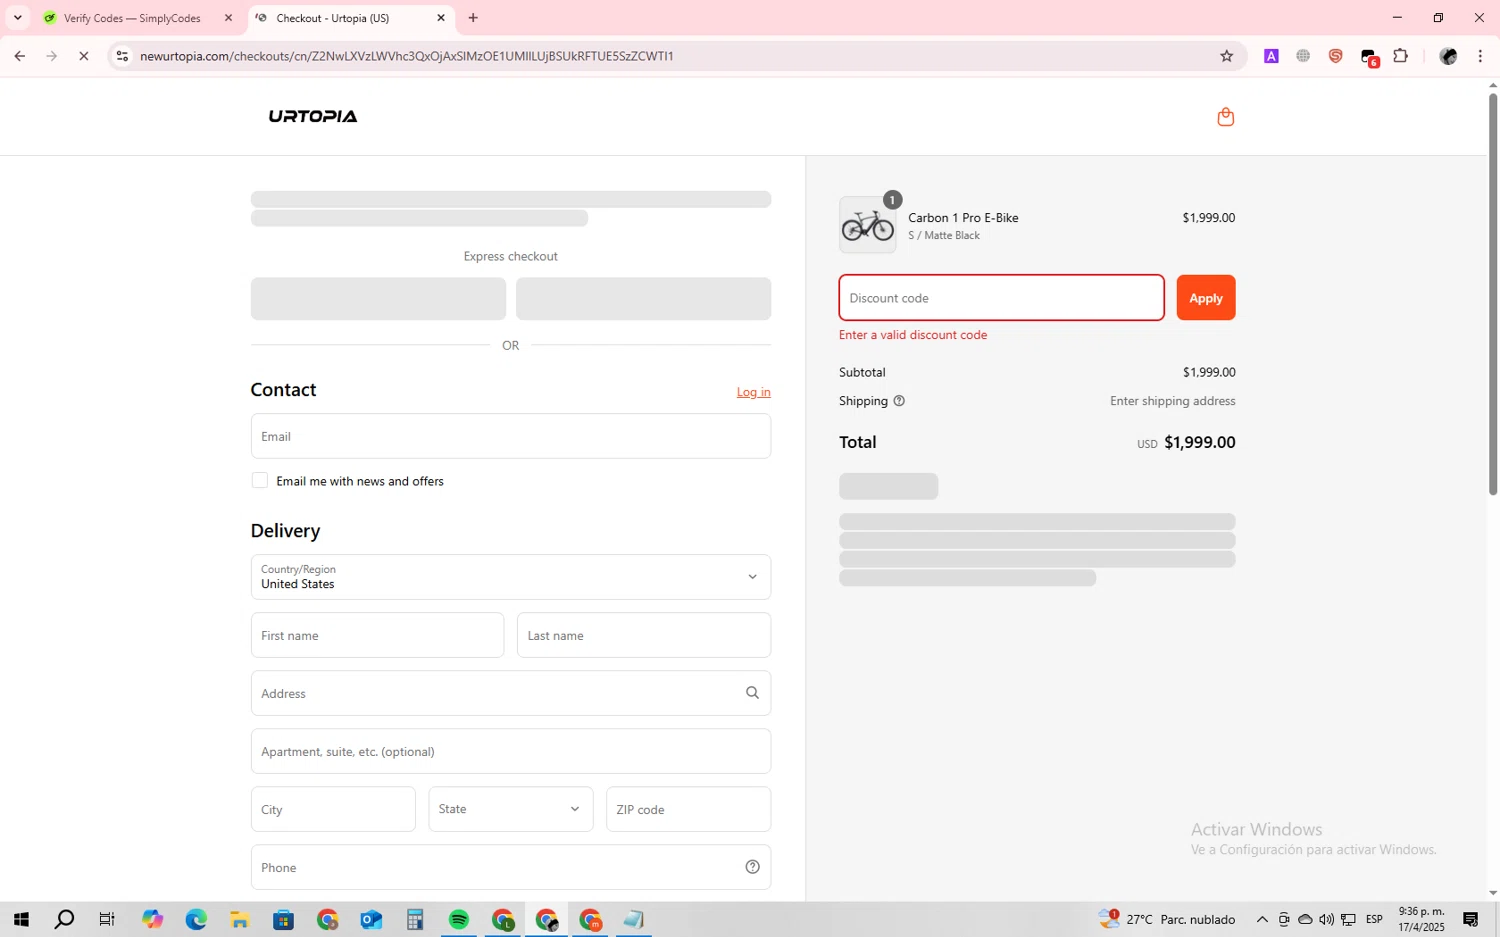
Task: Open the weather widget 27°C Parc. nublado
Action: [1167, 920]
